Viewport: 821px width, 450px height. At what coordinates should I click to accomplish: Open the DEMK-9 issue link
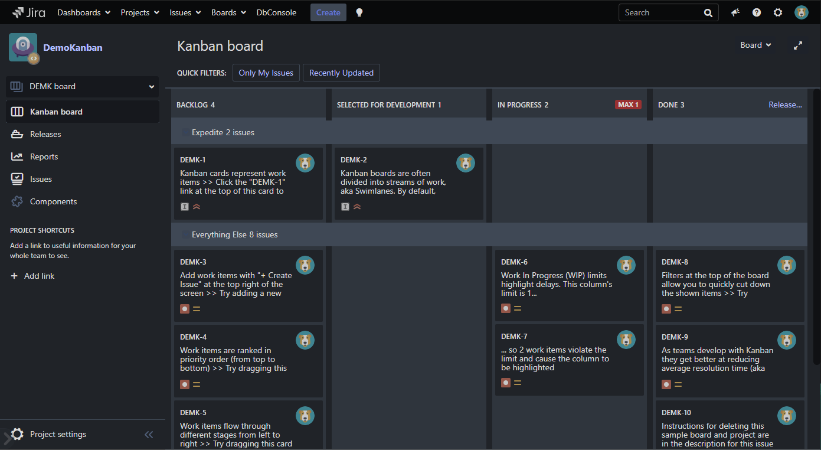tap(675, 337)
